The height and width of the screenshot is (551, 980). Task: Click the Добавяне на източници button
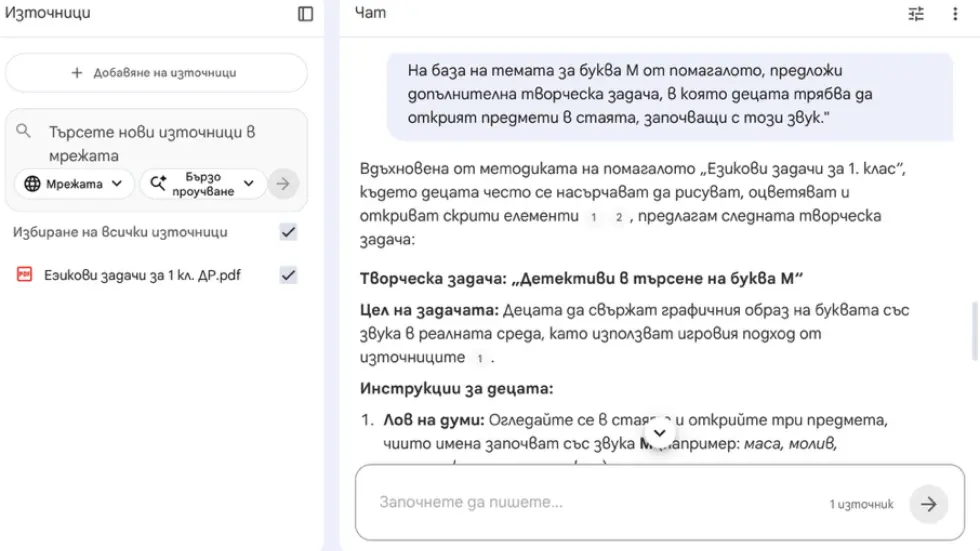(x=156, y=73)
